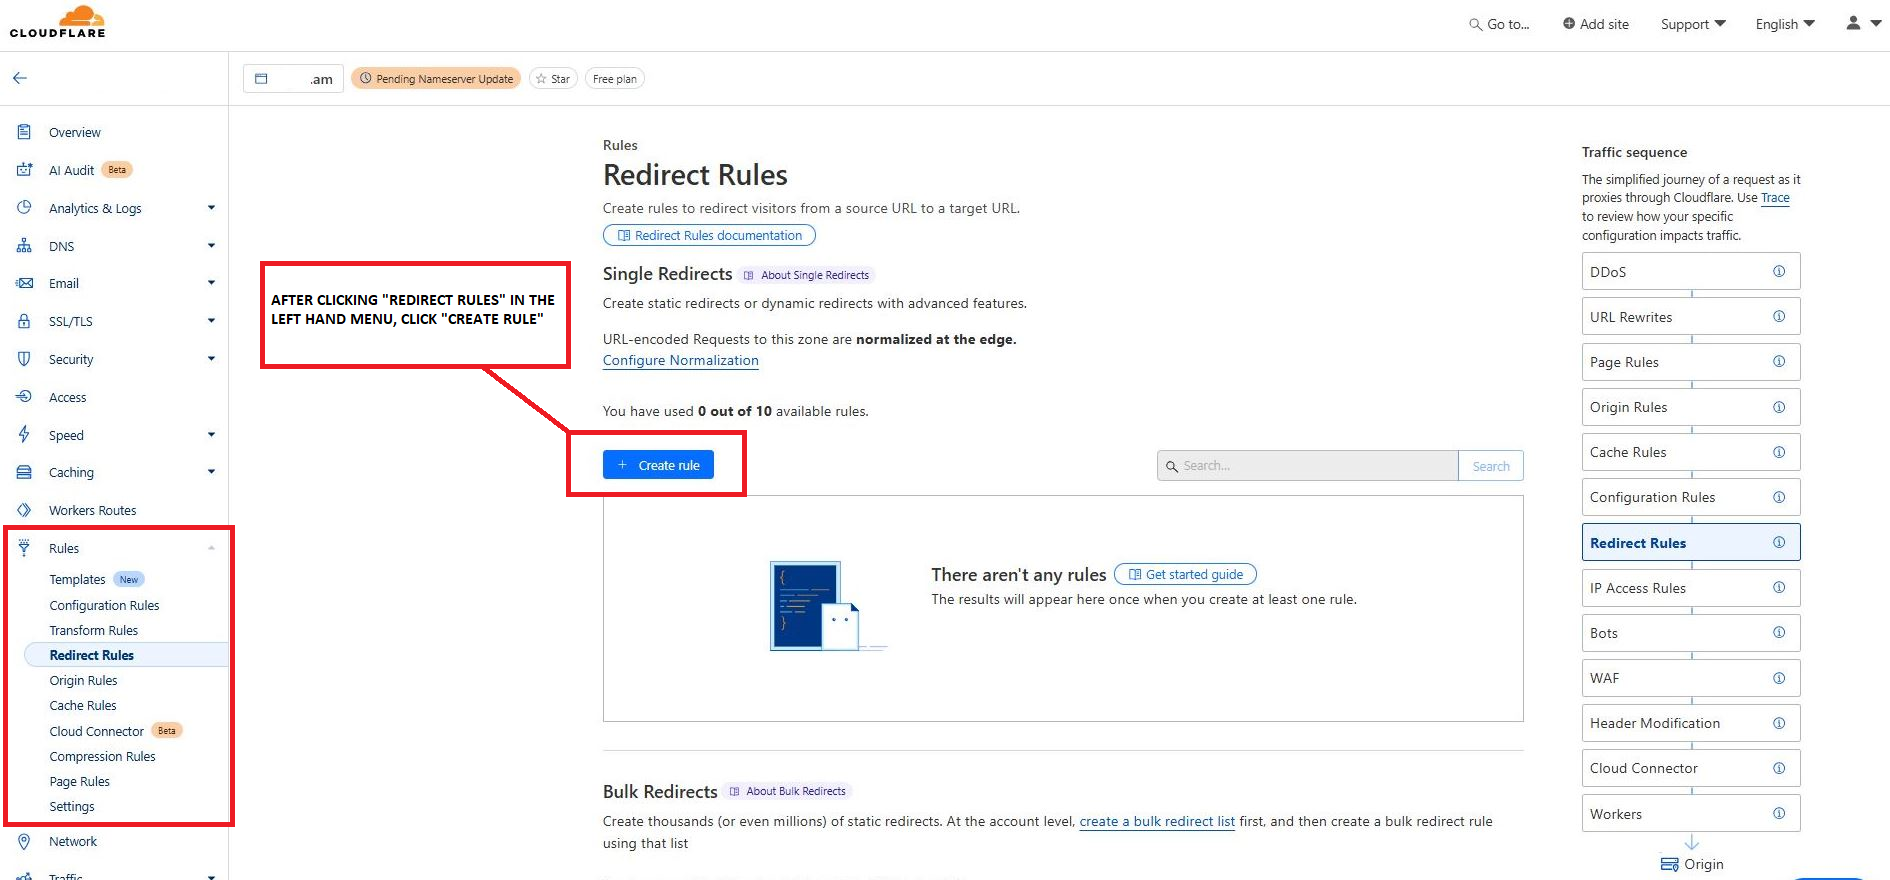Select Cache Rules in sidebar
Image resolution: width=1890 pixels, height=880 pixels.
[83, 705]
